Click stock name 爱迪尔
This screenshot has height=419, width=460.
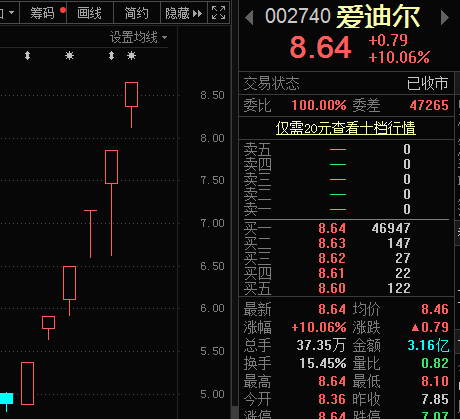[378, 17]
